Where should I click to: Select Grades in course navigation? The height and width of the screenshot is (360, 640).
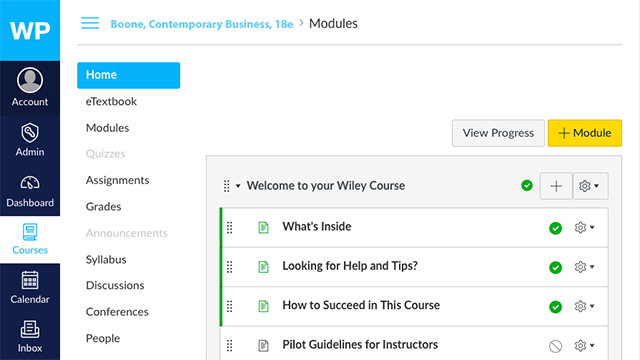(103, 207)
